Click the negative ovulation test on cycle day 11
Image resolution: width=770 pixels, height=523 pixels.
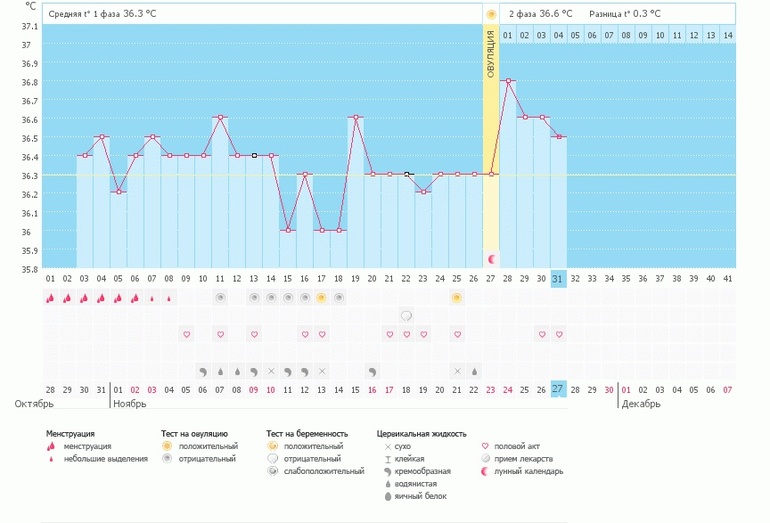[x=220, y=298]
